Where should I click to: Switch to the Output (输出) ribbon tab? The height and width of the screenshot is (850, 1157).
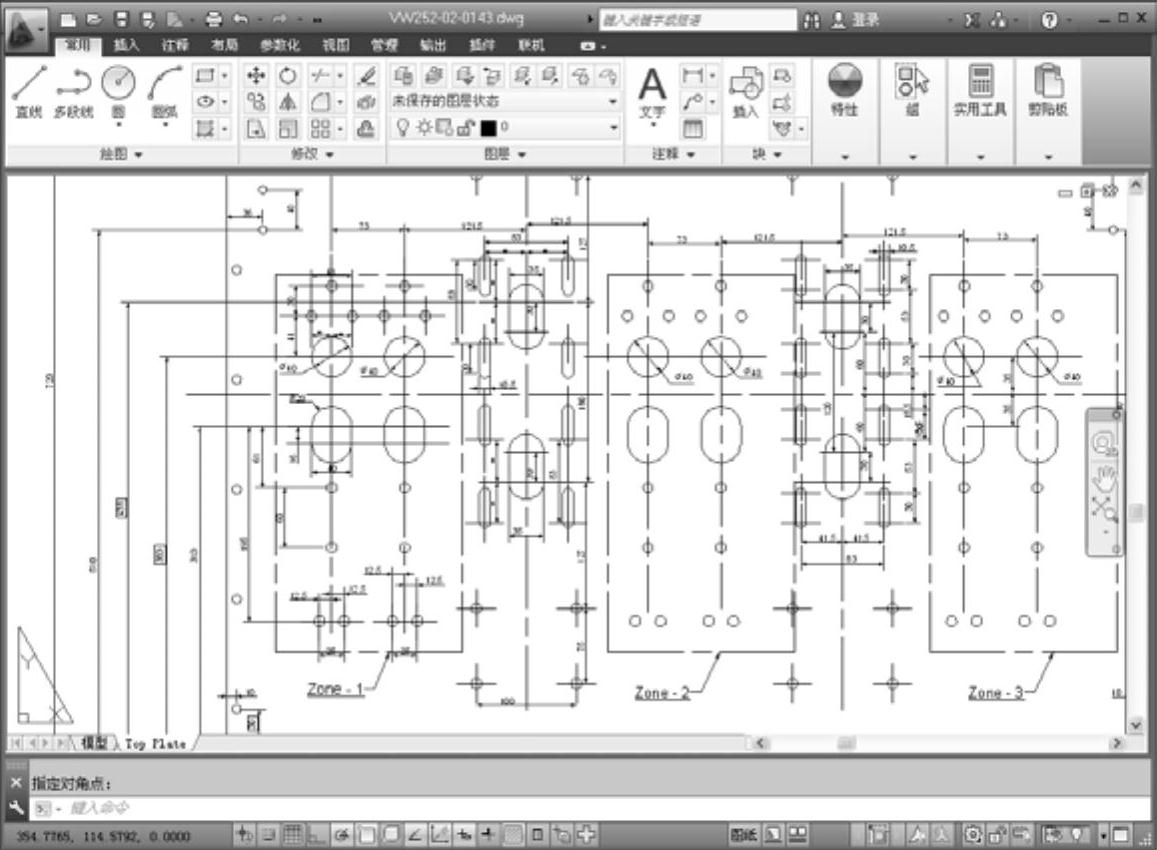point(433,45)
